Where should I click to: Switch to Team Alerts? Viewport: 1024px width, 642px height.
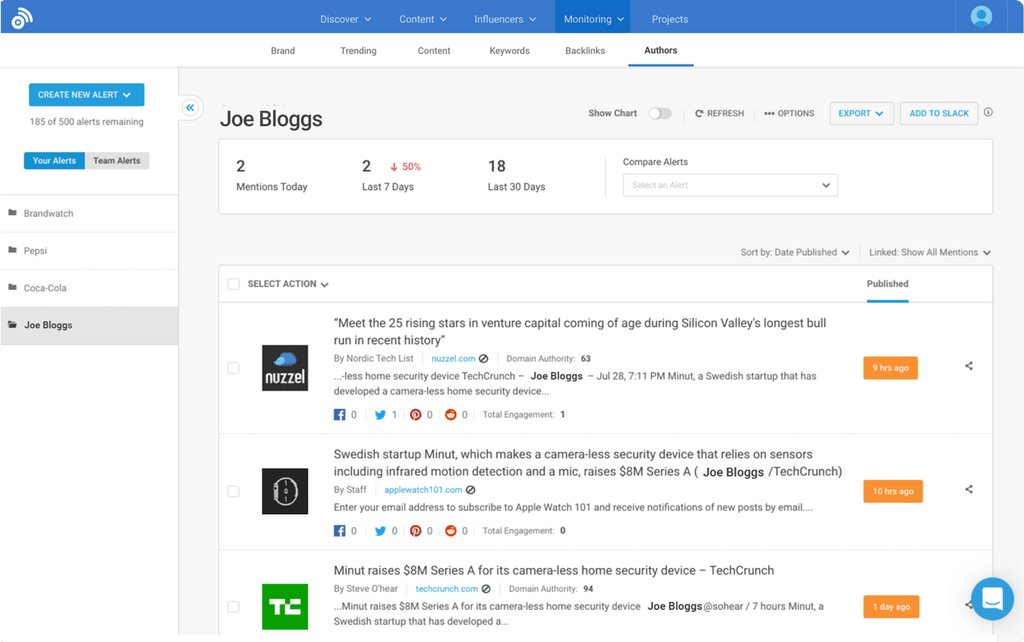click(x=117, y=161)
